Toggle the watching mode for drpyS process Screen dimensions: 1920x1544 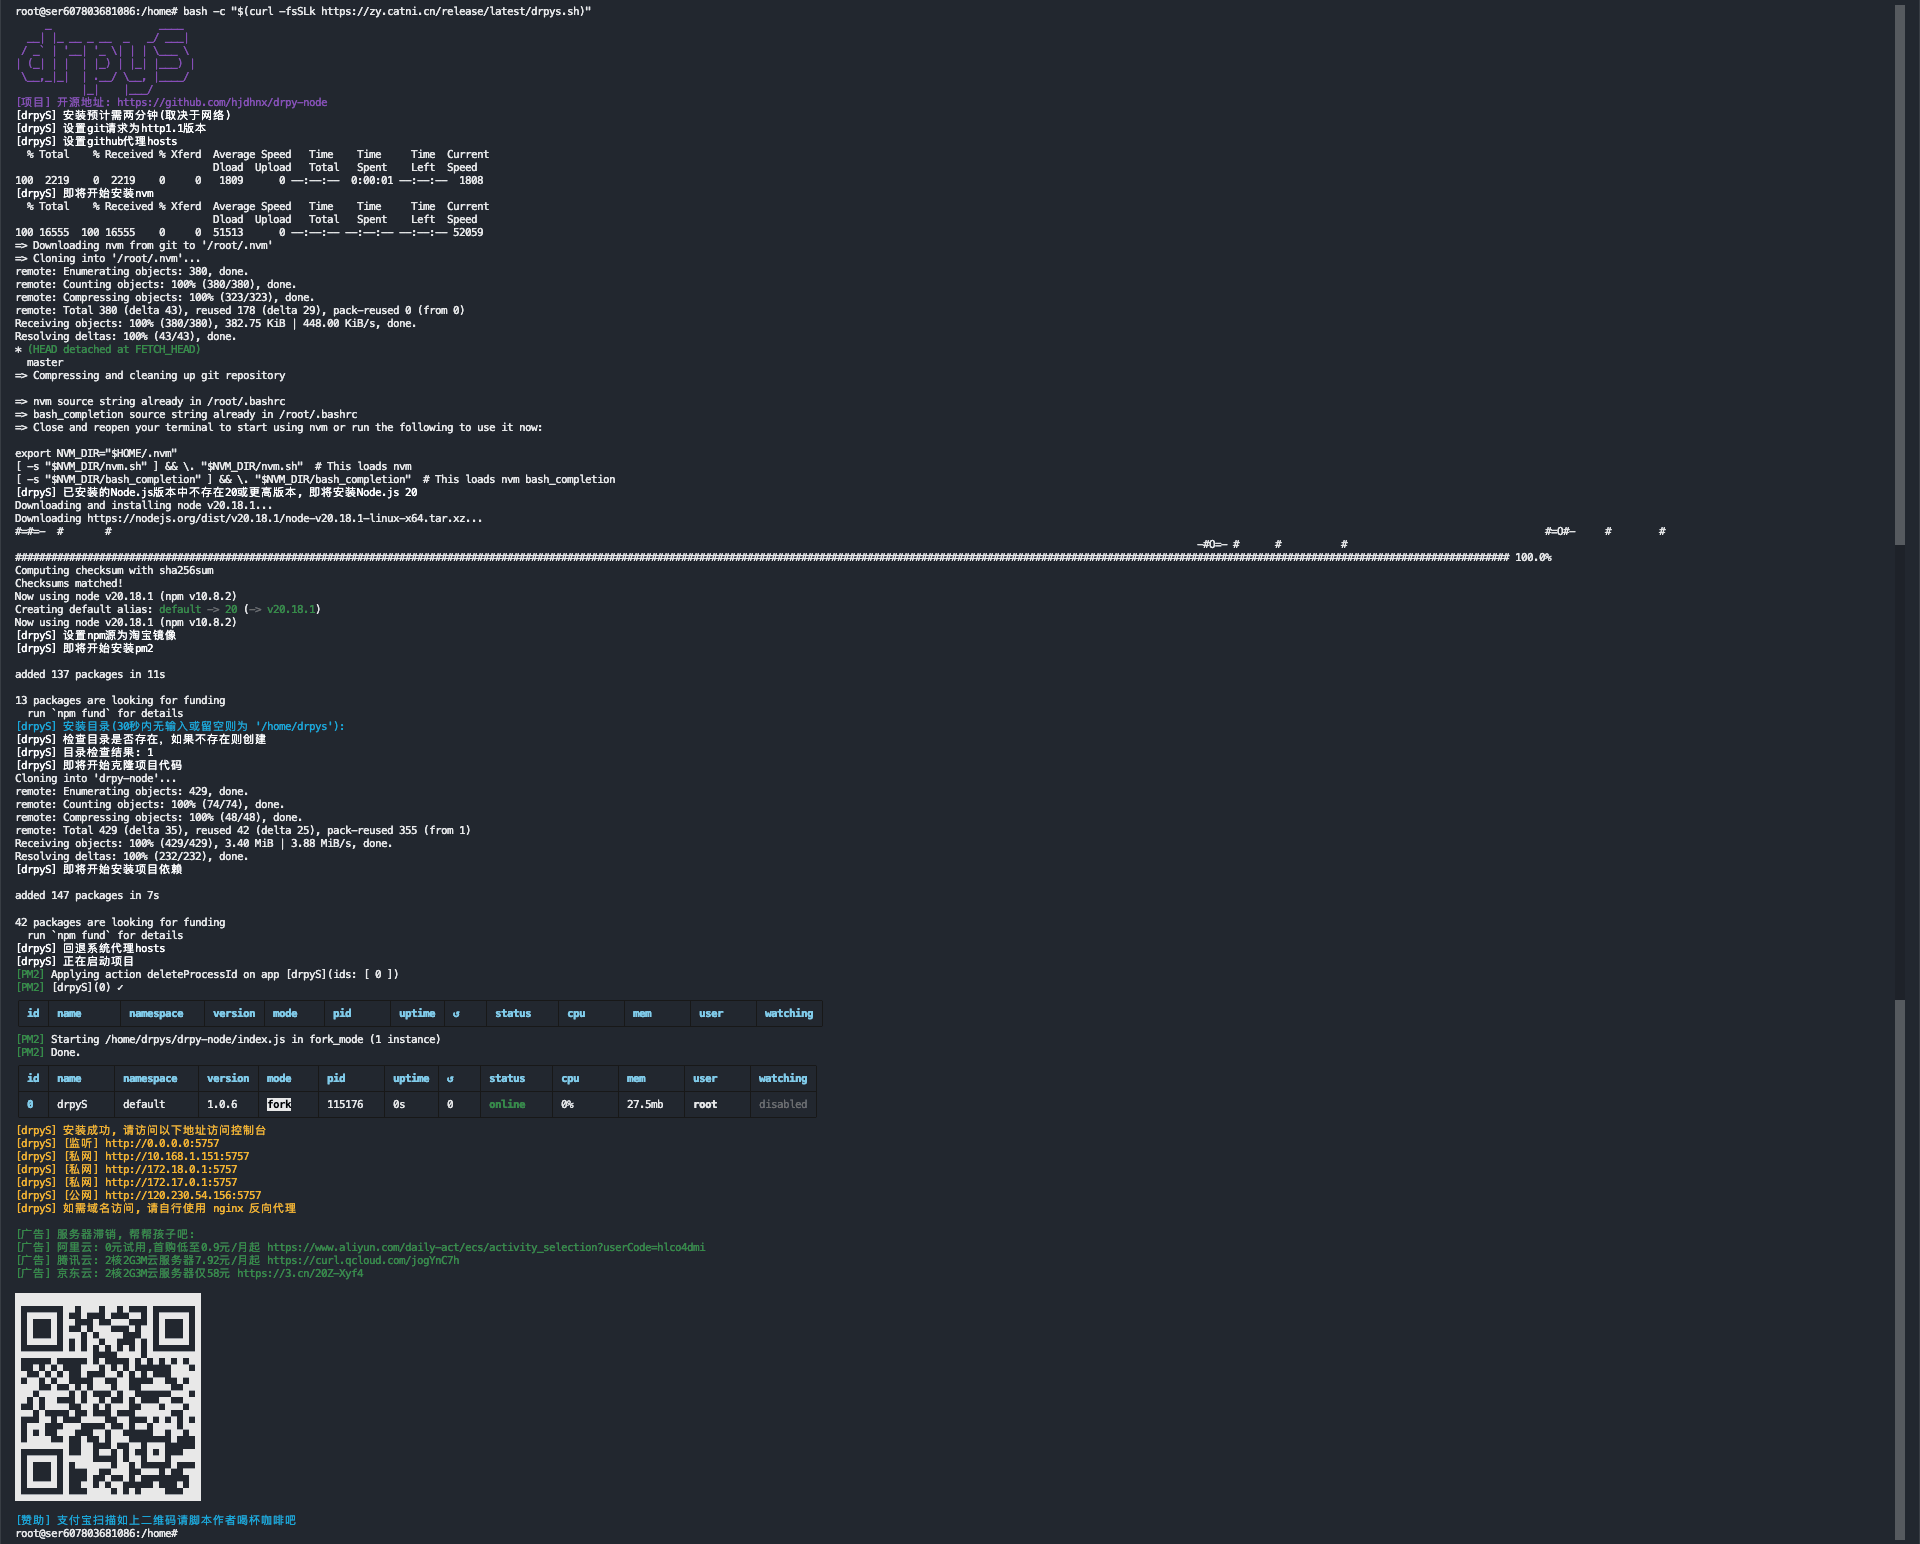coord(783,1103)
